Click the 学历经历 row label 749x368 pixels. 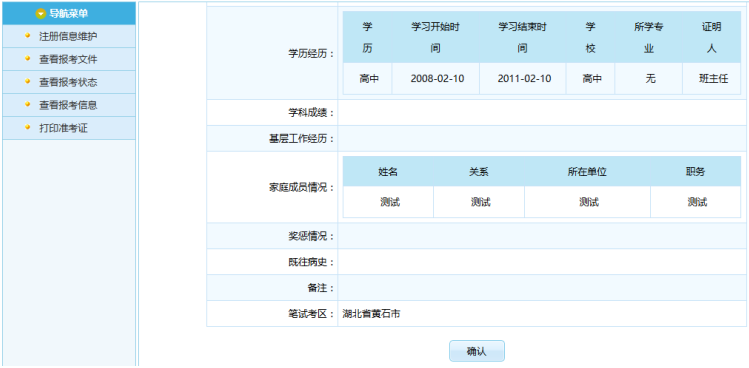pos(310,54)
